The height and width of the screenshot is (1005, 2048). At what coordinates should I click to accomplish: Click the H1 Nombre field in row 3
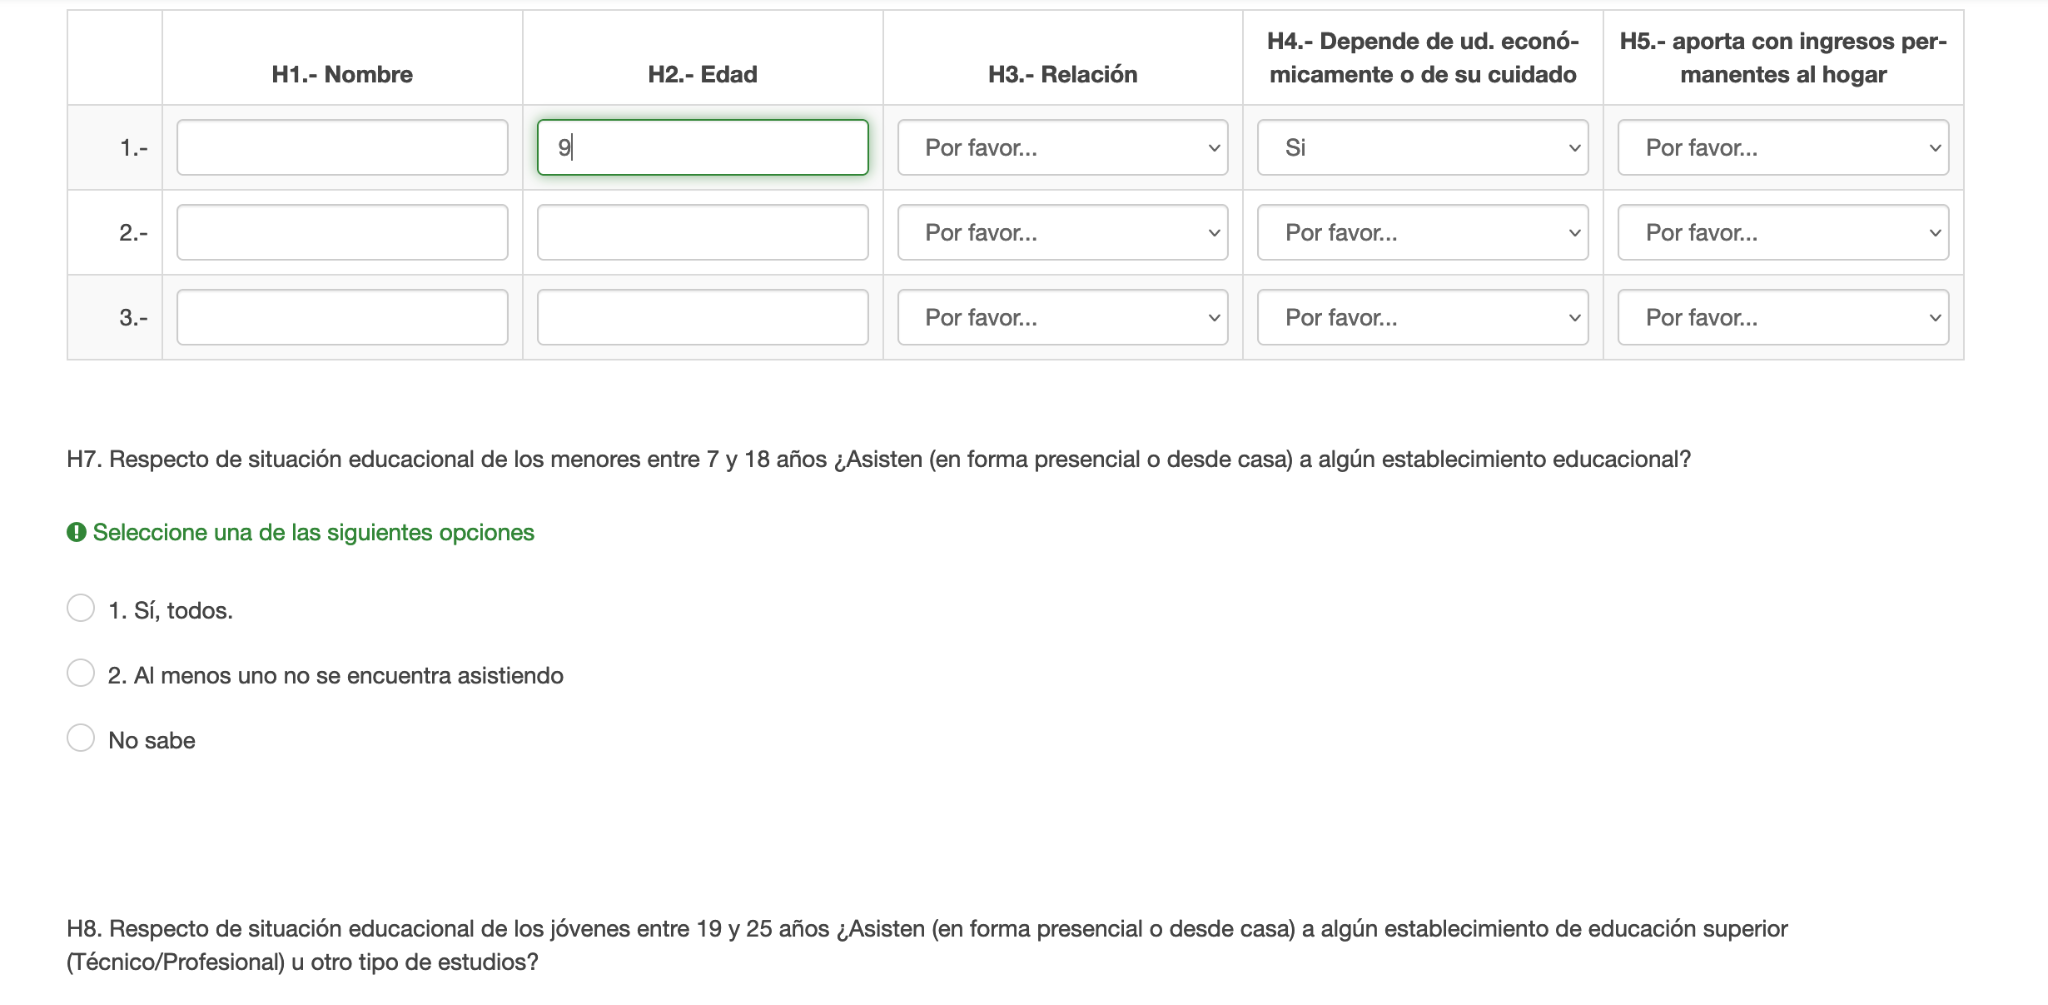tap(342, 318)
